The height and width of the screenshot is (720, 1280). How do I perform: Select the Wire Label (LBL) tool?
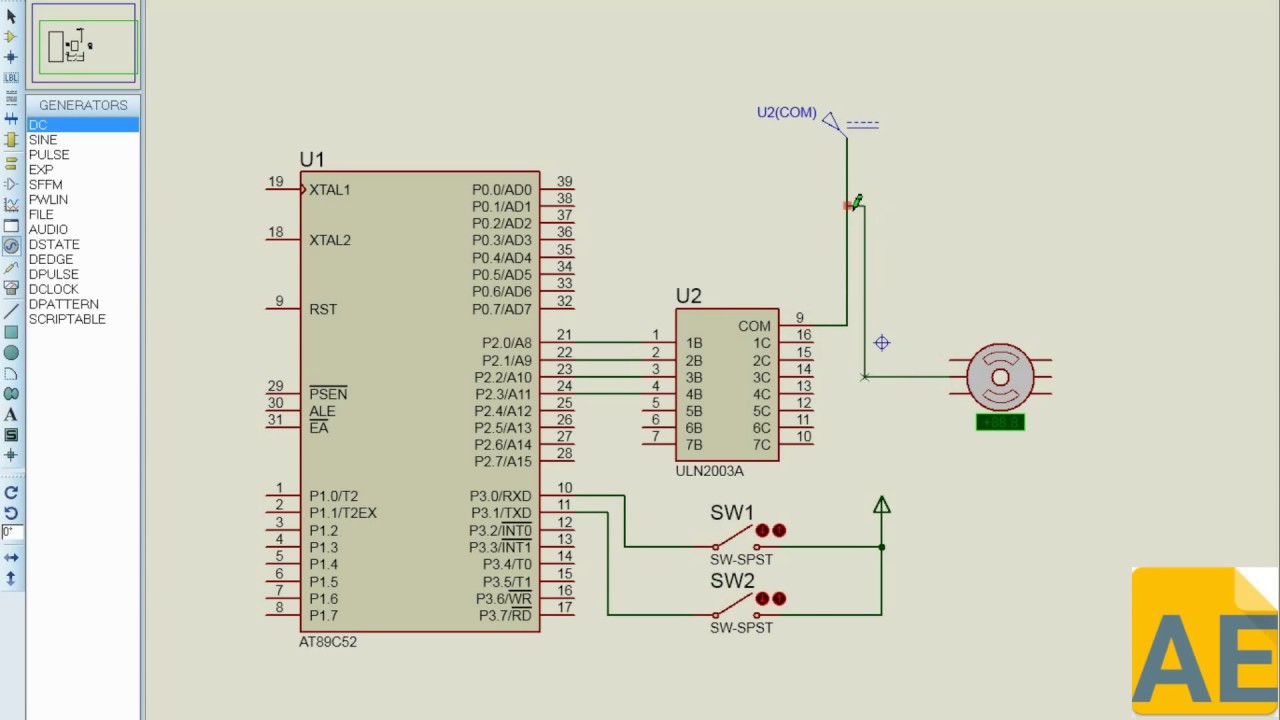pos(11,77)
